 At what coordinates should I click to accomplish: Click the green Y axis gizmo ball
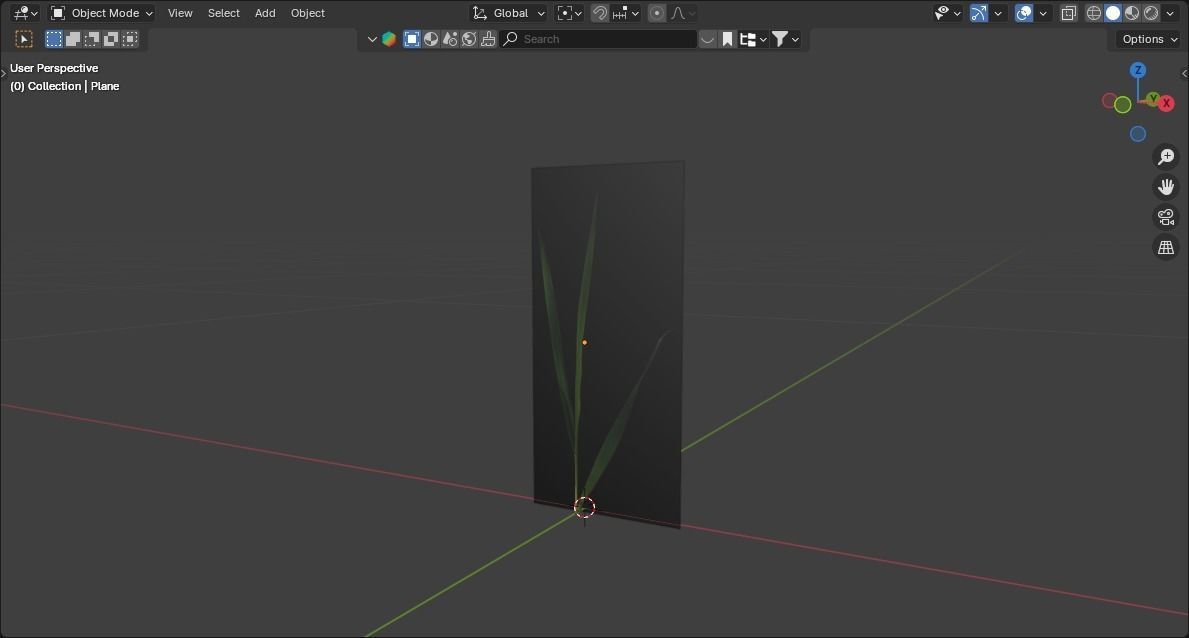1153,99
